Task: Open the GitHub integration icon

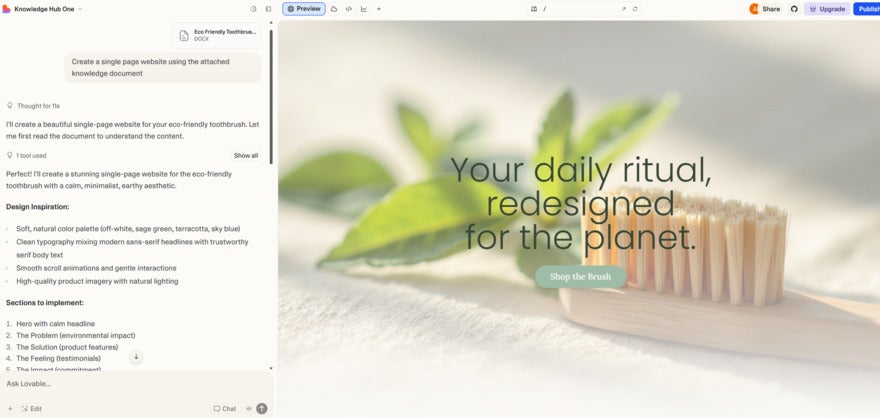Action: 794,9
